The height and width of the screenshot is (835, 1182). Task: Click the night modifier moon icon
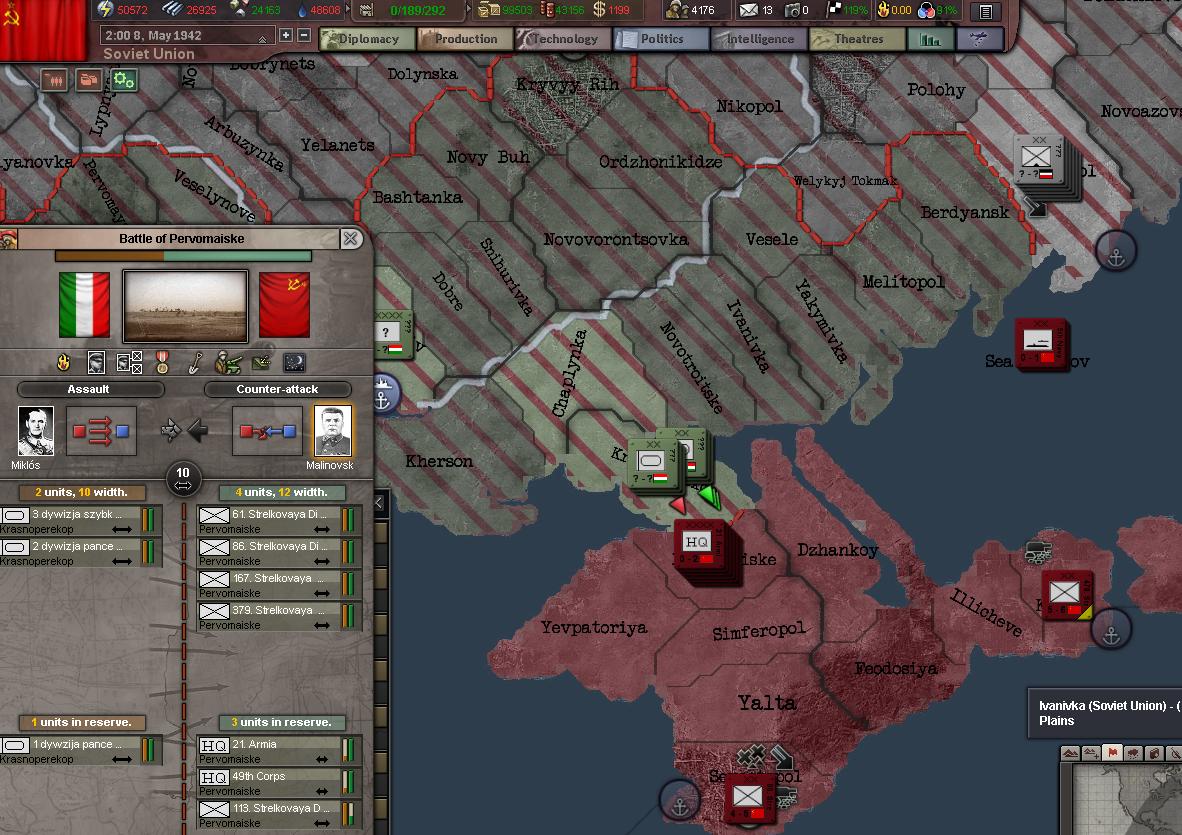point(294,363)
